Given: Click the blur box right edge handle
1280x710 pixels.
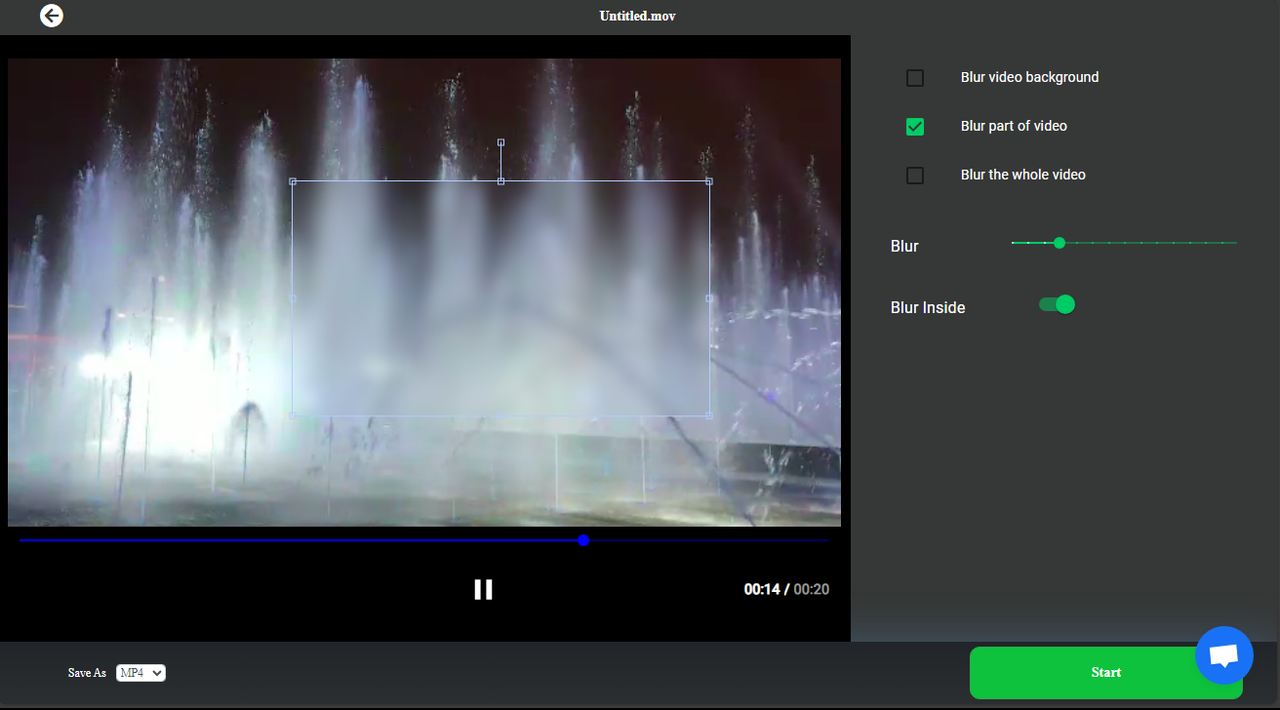Looking at the screenshot, I should click(x=709, y=298).
